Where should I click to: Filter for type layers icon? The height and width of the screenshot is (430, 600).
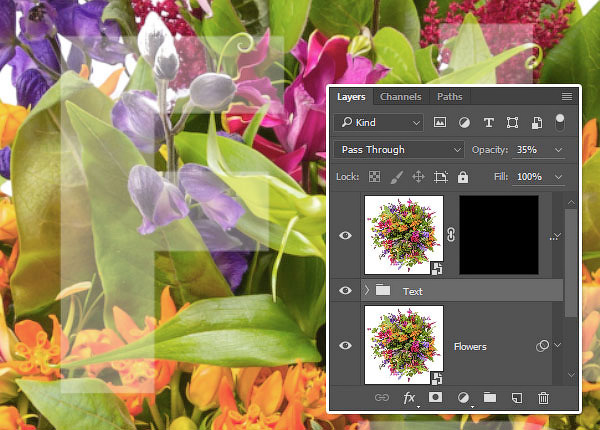(x=488, y=122)
